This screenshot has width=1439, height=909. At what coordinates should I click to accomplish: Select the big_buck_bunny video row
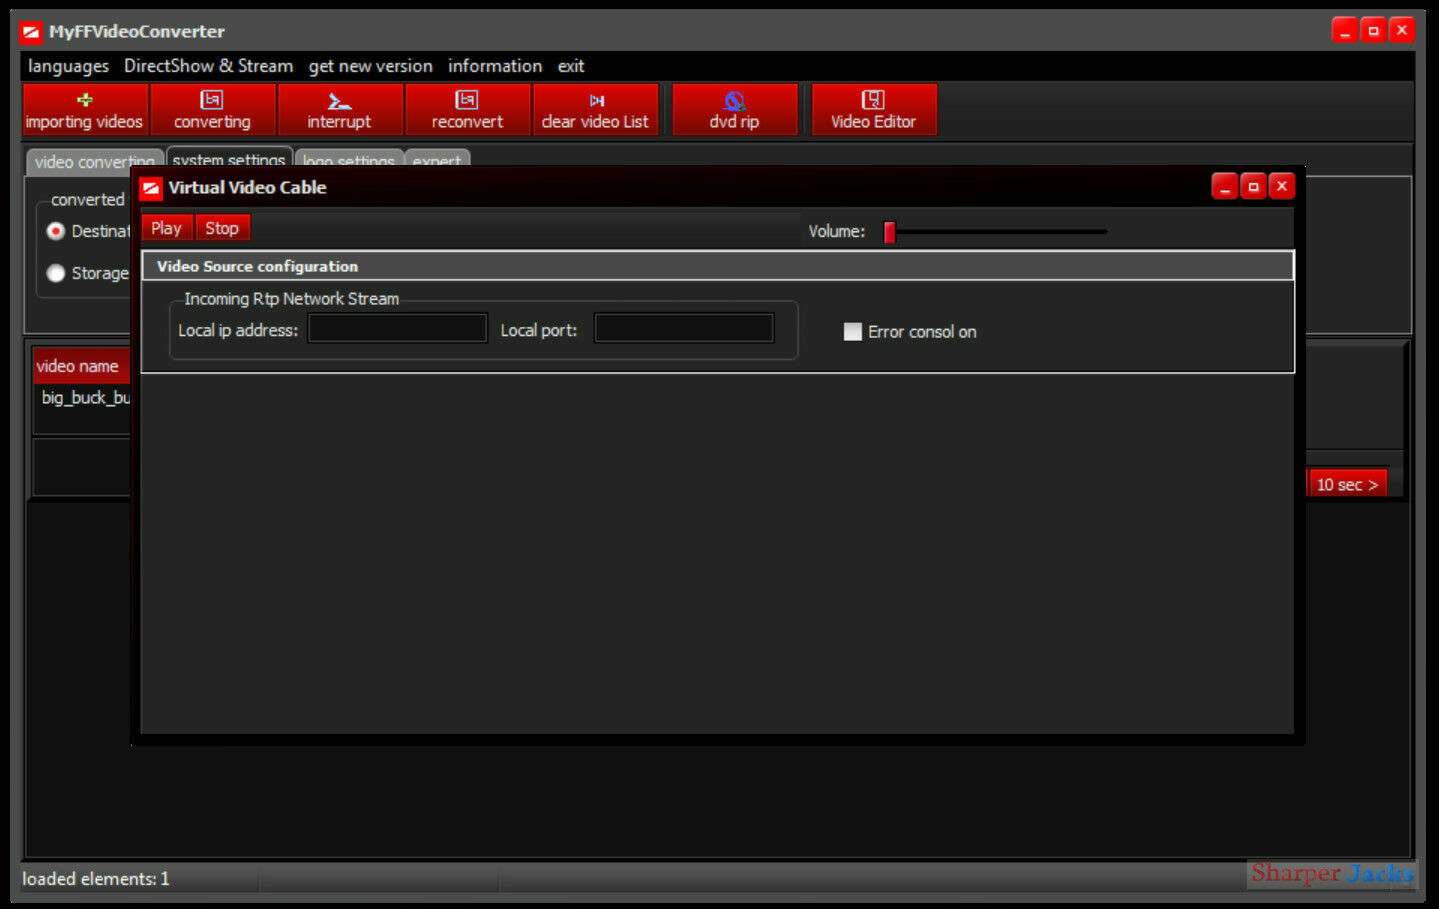(85, 398)
